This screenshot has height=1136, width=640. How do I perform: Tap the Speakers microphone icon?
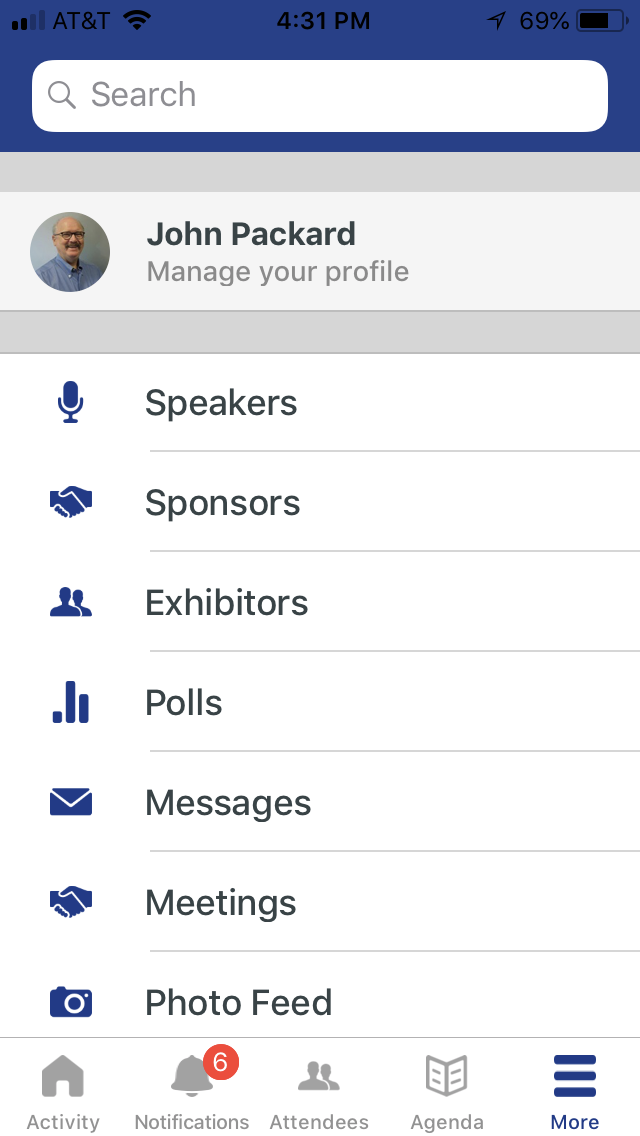point(70,403)
